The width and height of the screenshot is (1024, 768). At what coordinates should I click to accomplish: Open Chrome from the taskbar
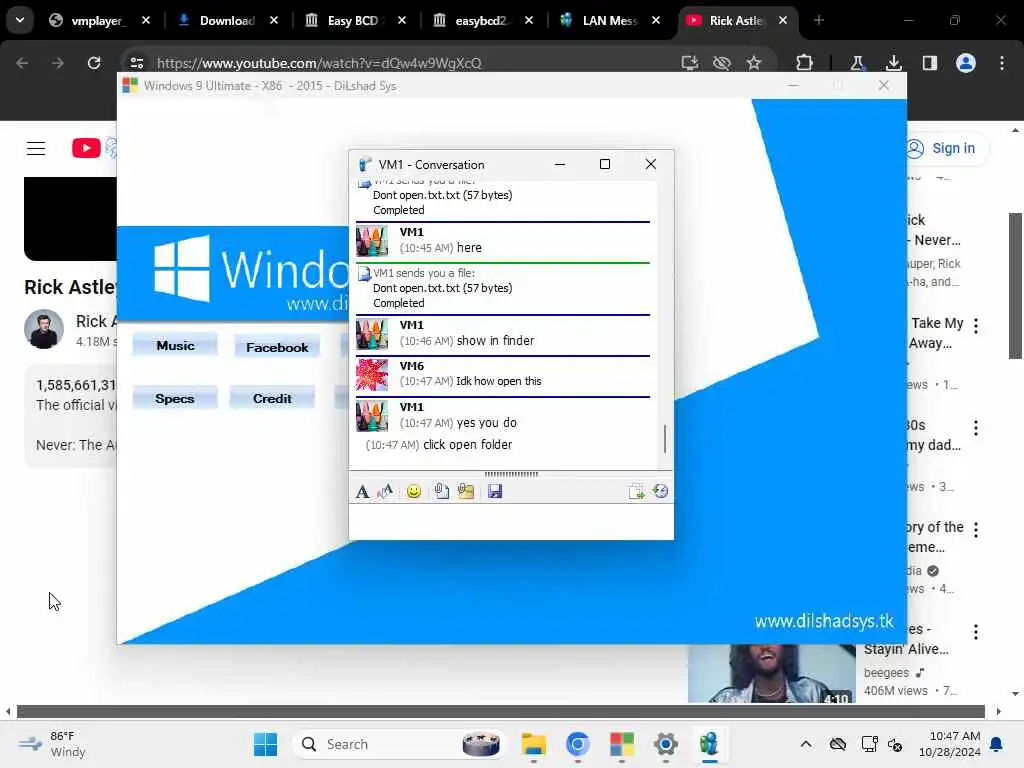click(578, 744)
